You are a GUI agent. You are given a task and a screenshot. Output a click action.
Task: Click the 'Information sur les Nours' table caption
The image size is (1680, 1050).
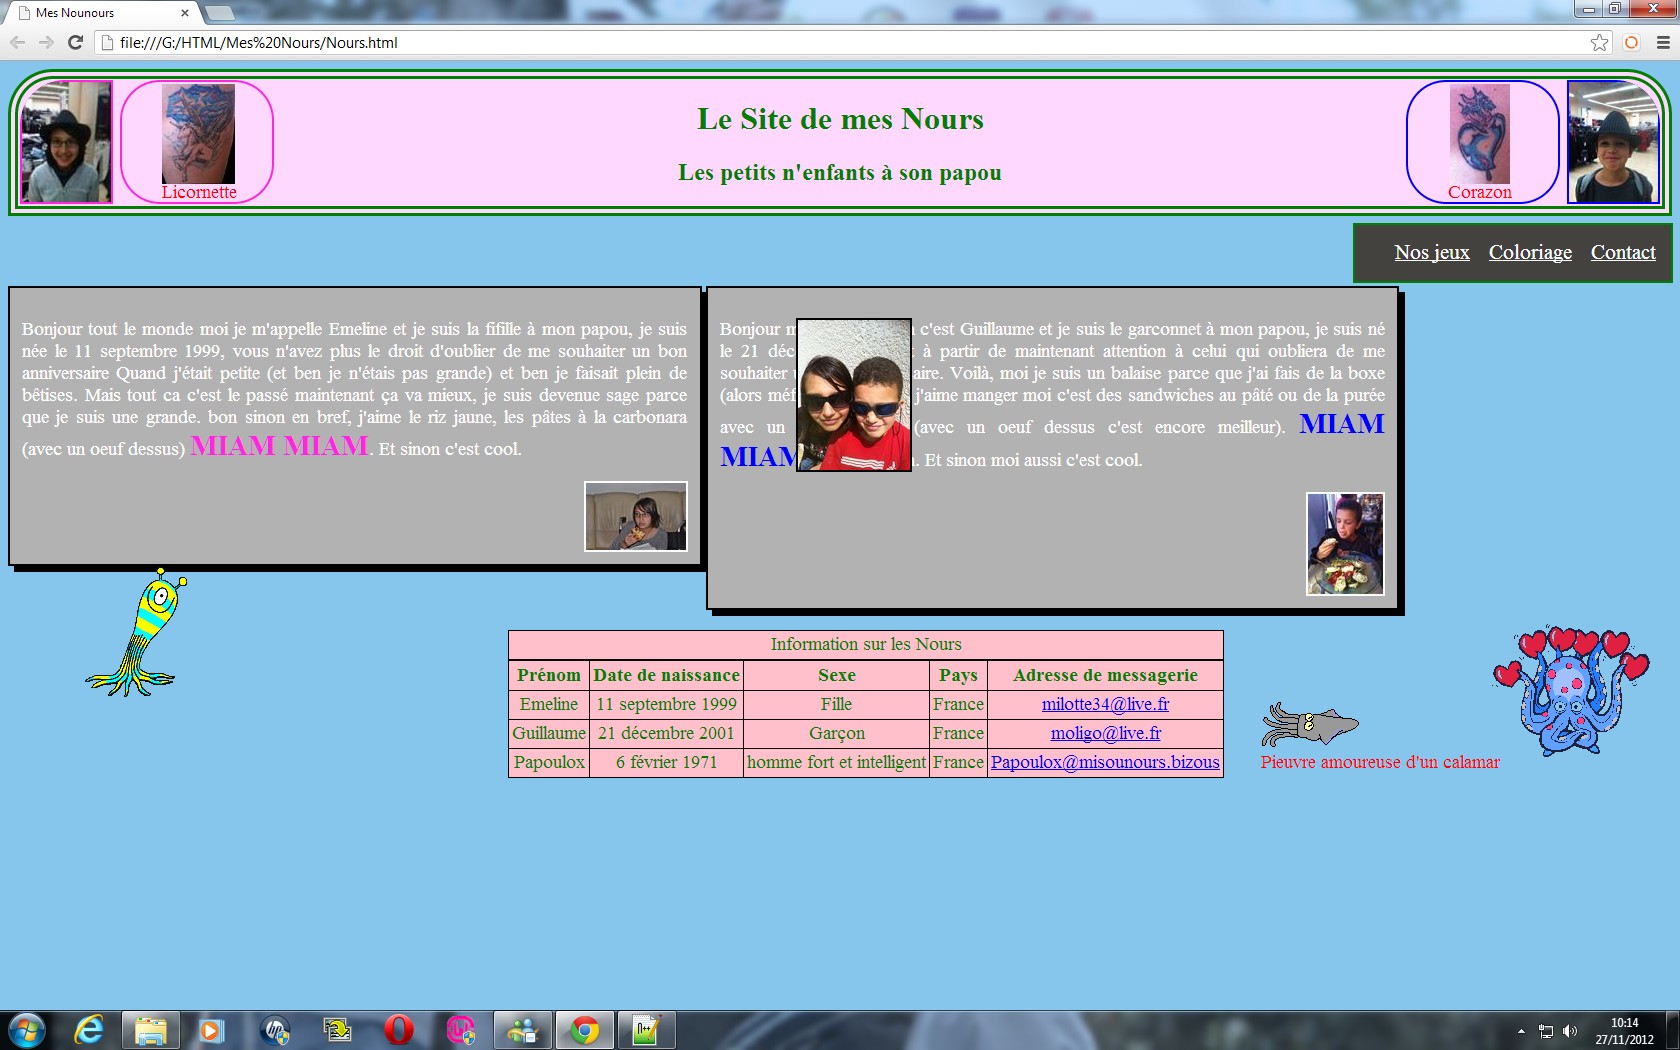[x=866, y=644]
